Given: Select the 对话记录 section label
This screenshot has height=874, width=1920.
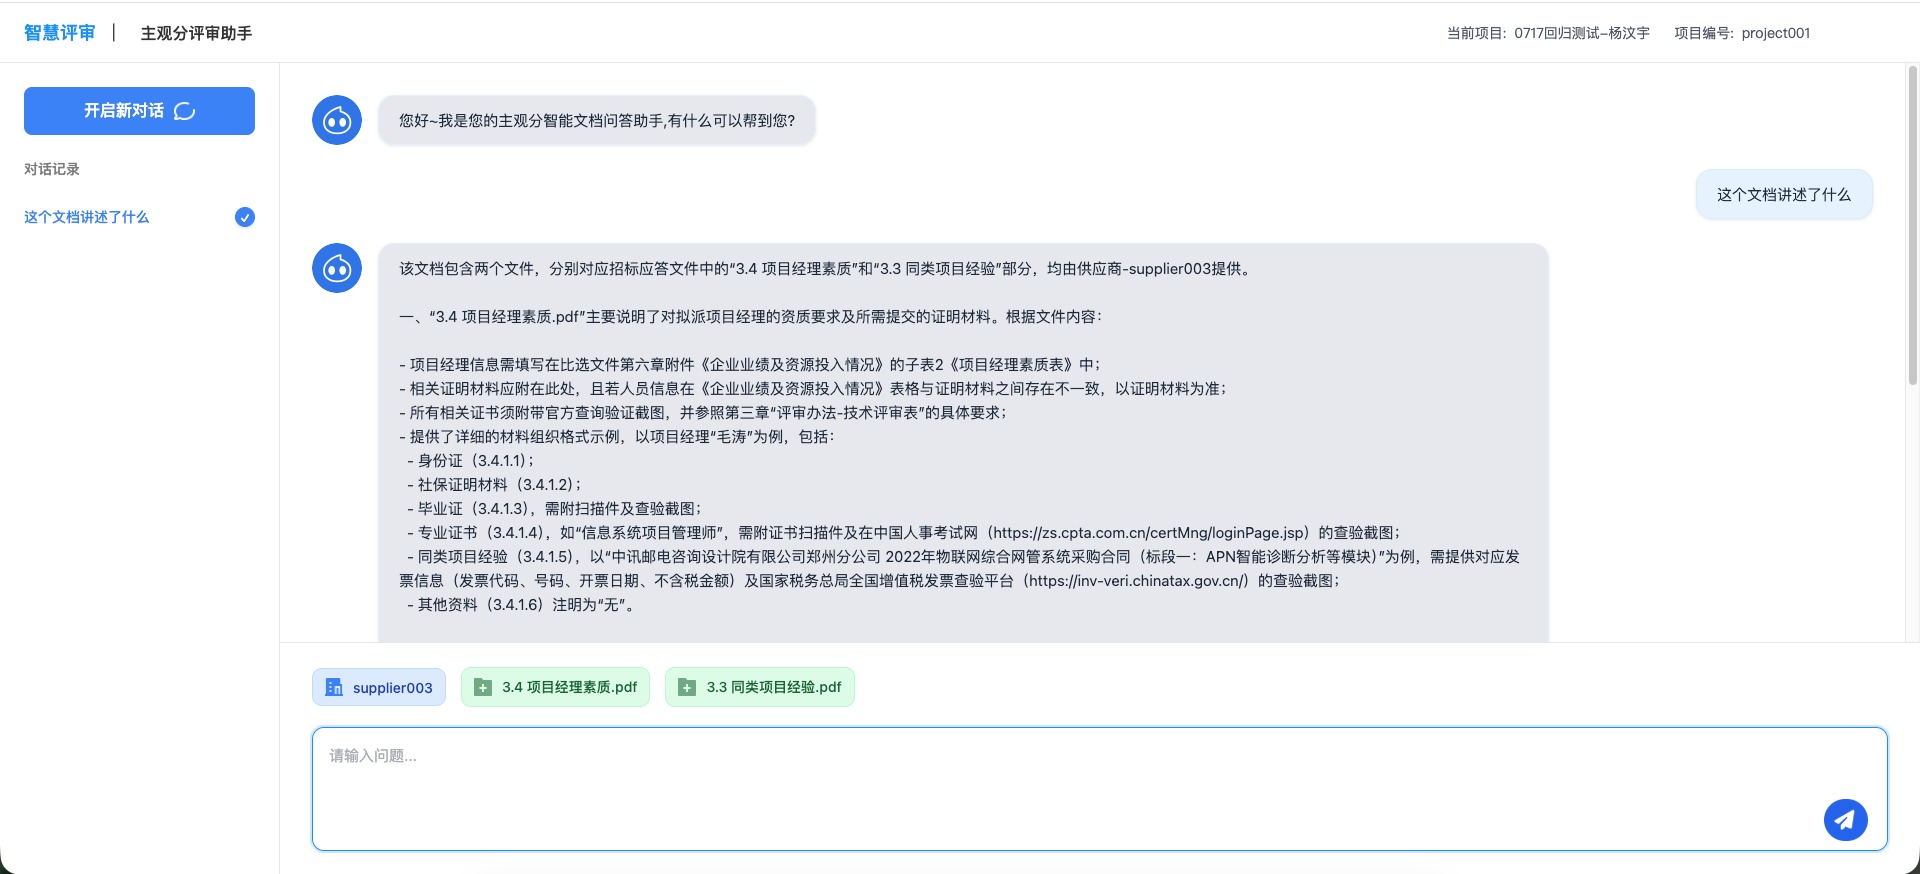Looking at the screenshot, I should pos(52,169).
